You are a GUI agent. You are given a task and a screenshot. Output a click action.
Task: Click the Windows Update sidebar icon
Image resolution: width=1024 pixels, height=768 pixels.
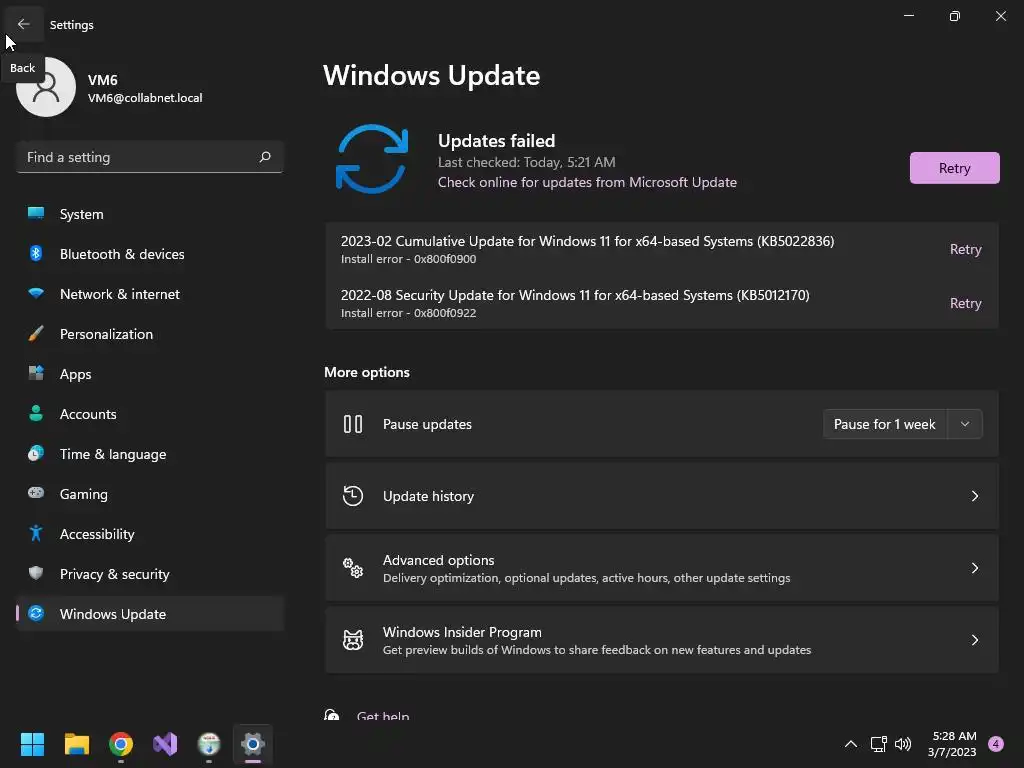coord(36,613)
